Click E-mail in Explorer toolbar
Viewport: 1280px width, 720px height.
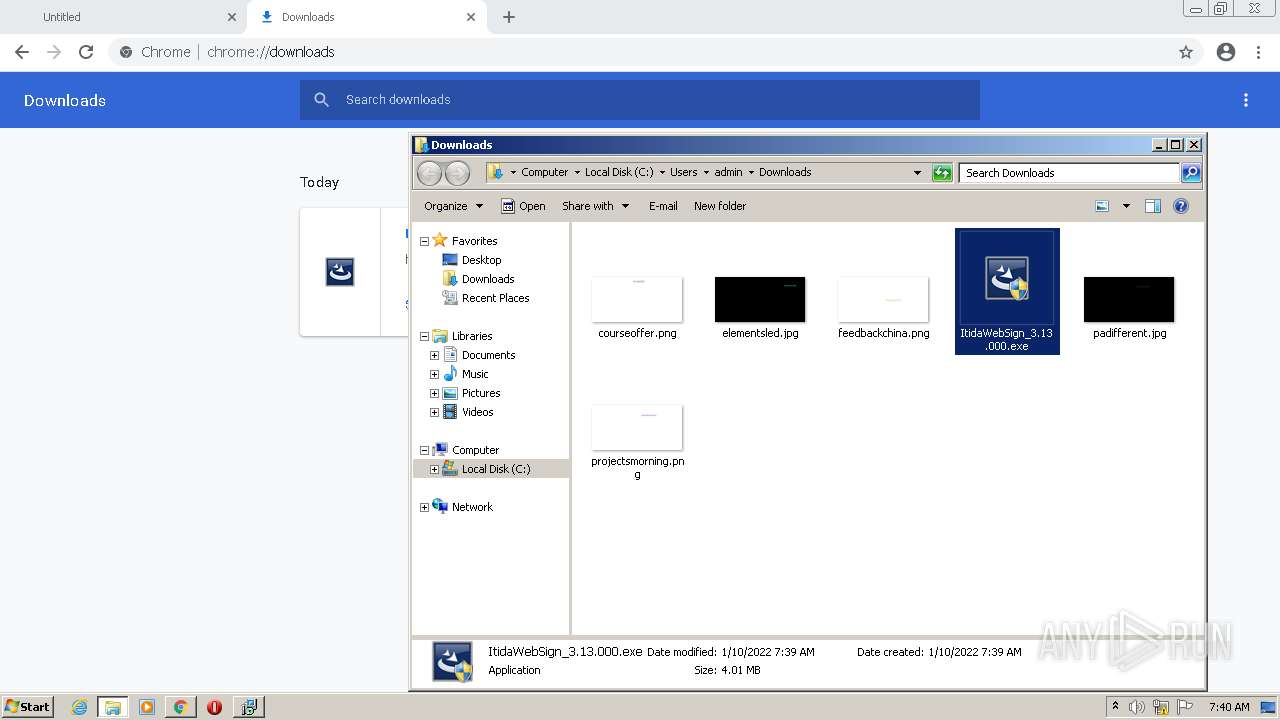pos(663,206)
